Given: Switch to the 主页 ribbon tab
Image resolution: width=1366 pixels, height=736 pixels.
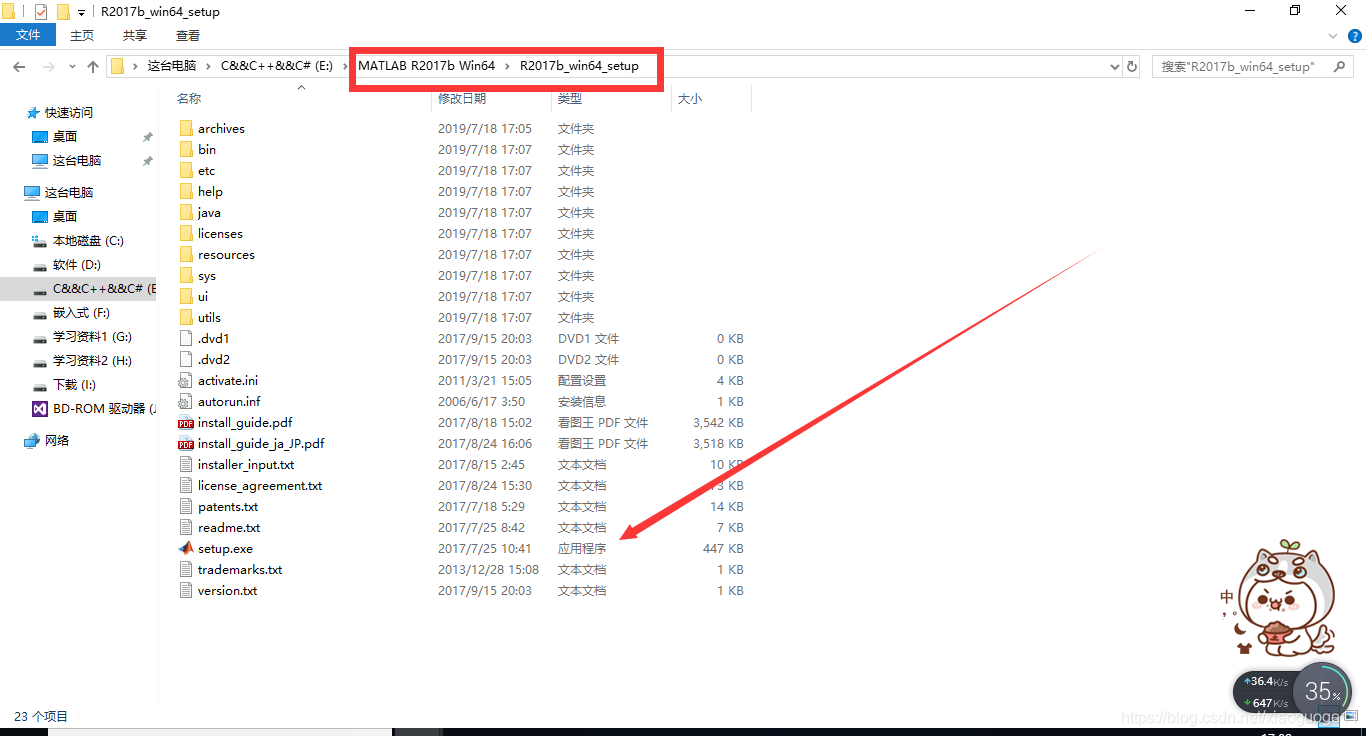Looking at the screenshot, I should [82, 35].
